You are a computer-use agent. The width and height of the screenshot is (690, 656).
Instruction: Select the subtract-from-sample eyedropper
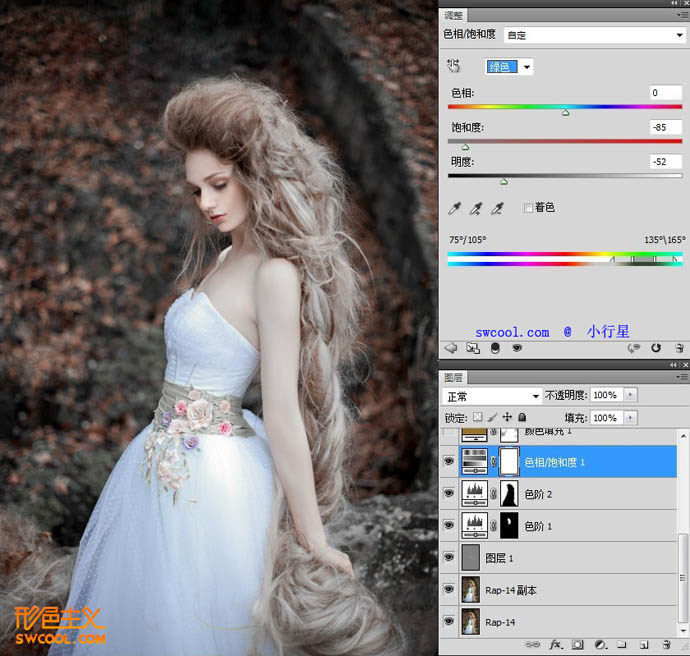coord(497,208)
